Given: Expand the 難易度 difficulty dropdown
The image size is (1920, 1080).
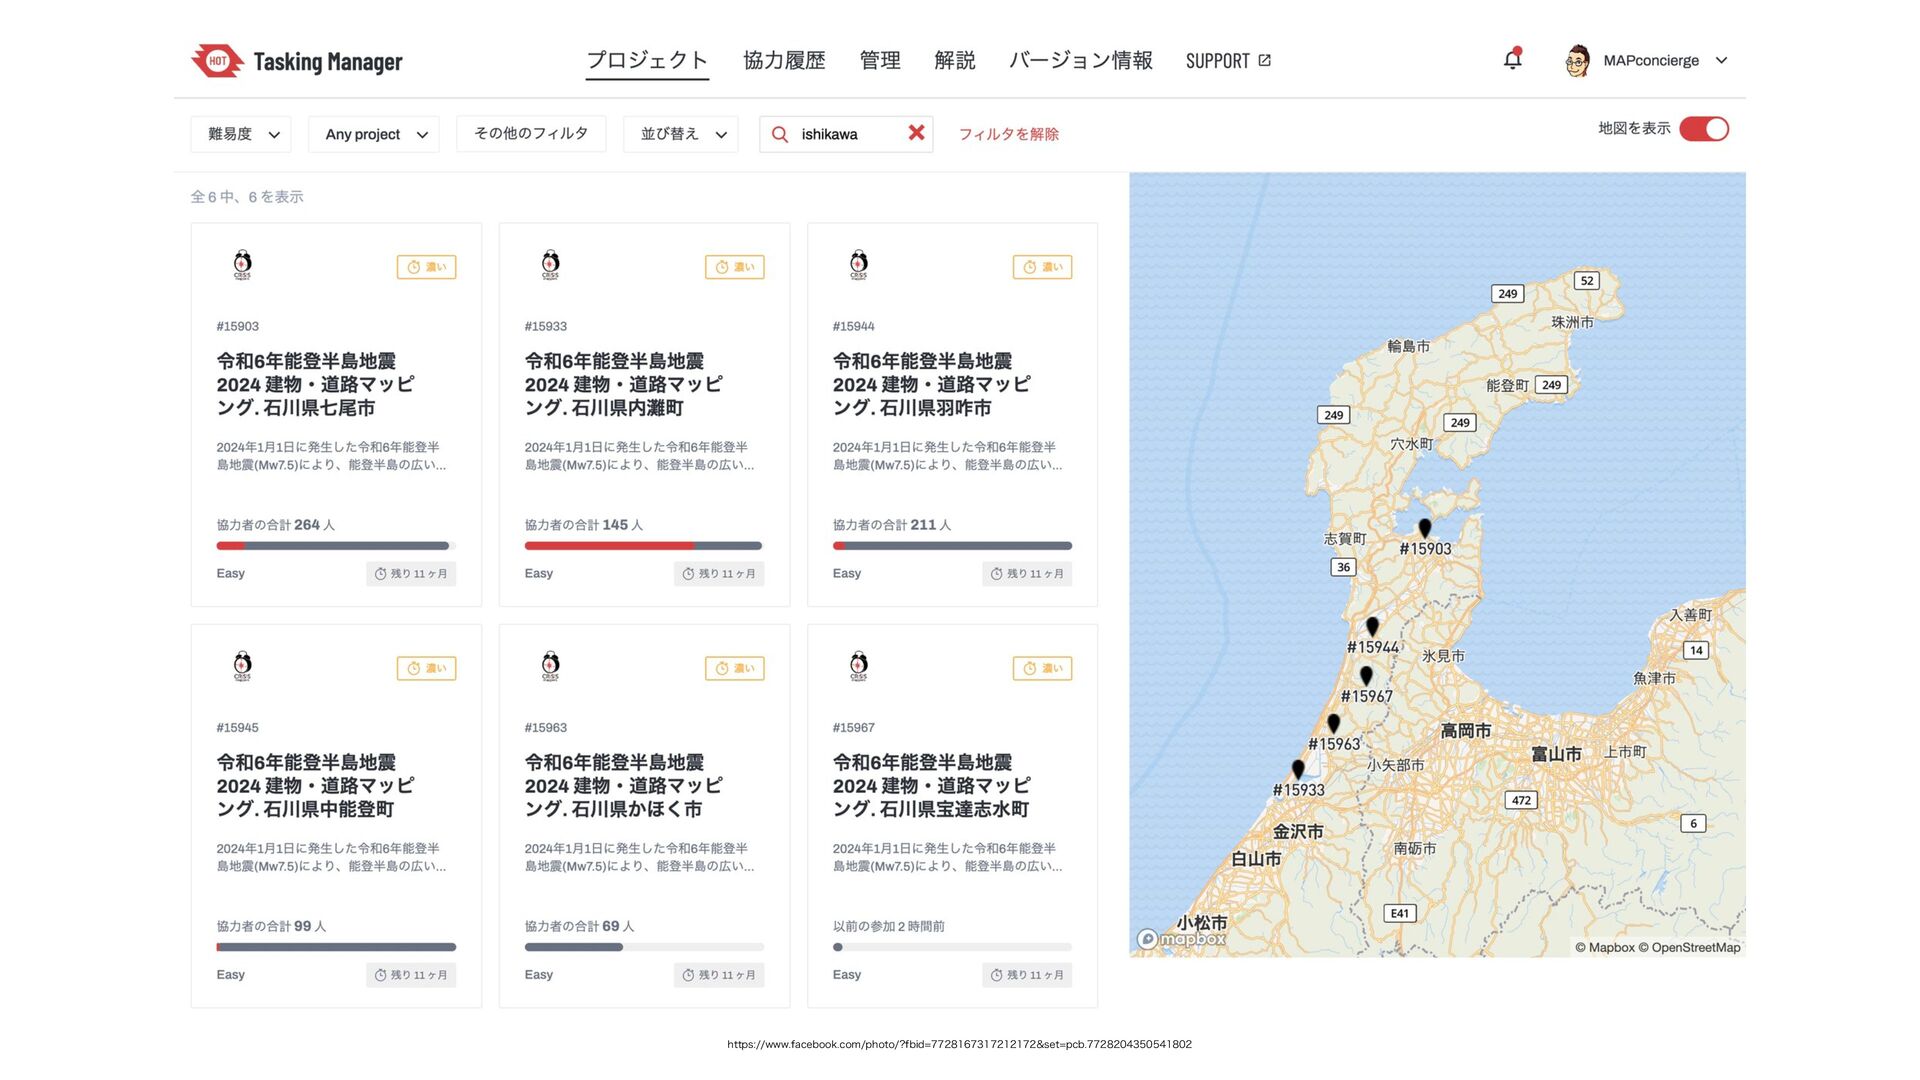Looking at the screenshot, I should 241,134.
